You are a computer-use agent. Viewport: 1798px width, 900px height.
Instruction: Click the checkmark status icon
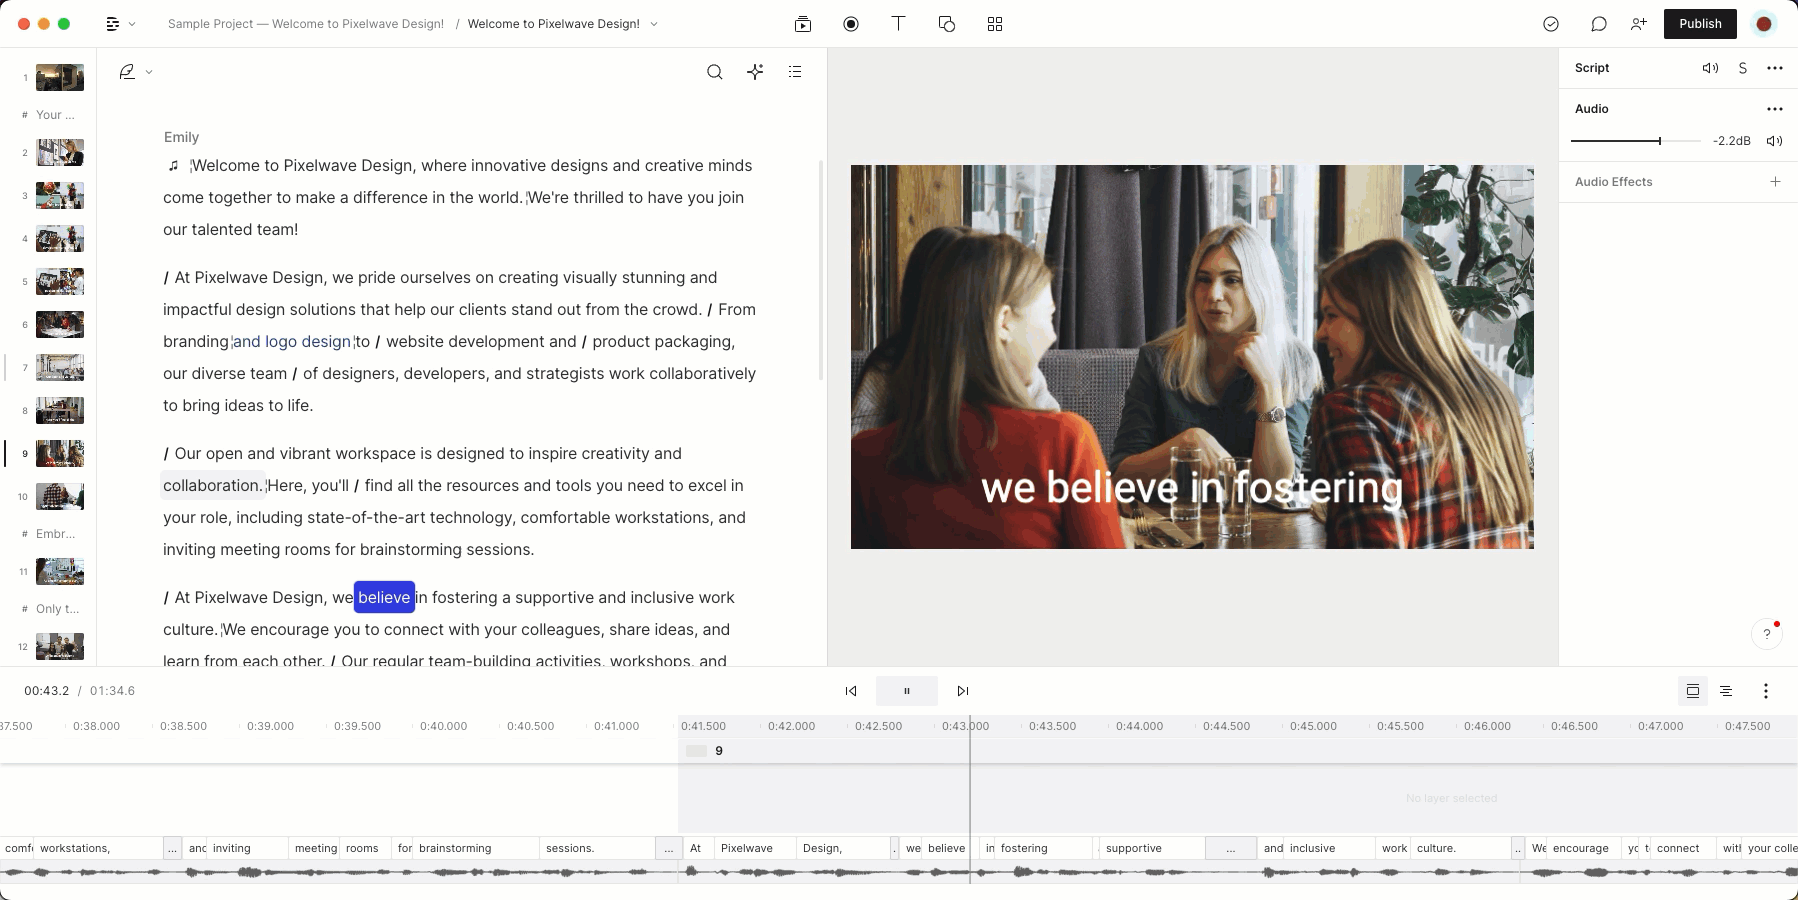[x=1551, y=24]
